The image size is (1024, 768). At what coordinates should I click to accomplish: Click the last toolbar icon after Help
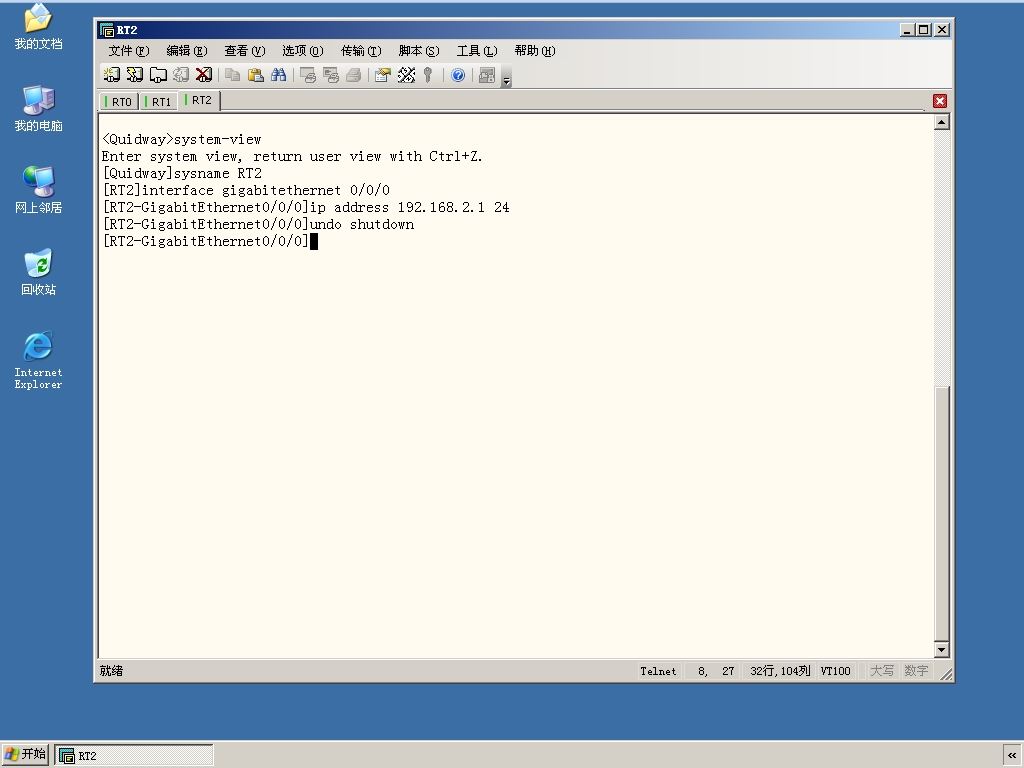pyautogui.click(x=487, y=75)
